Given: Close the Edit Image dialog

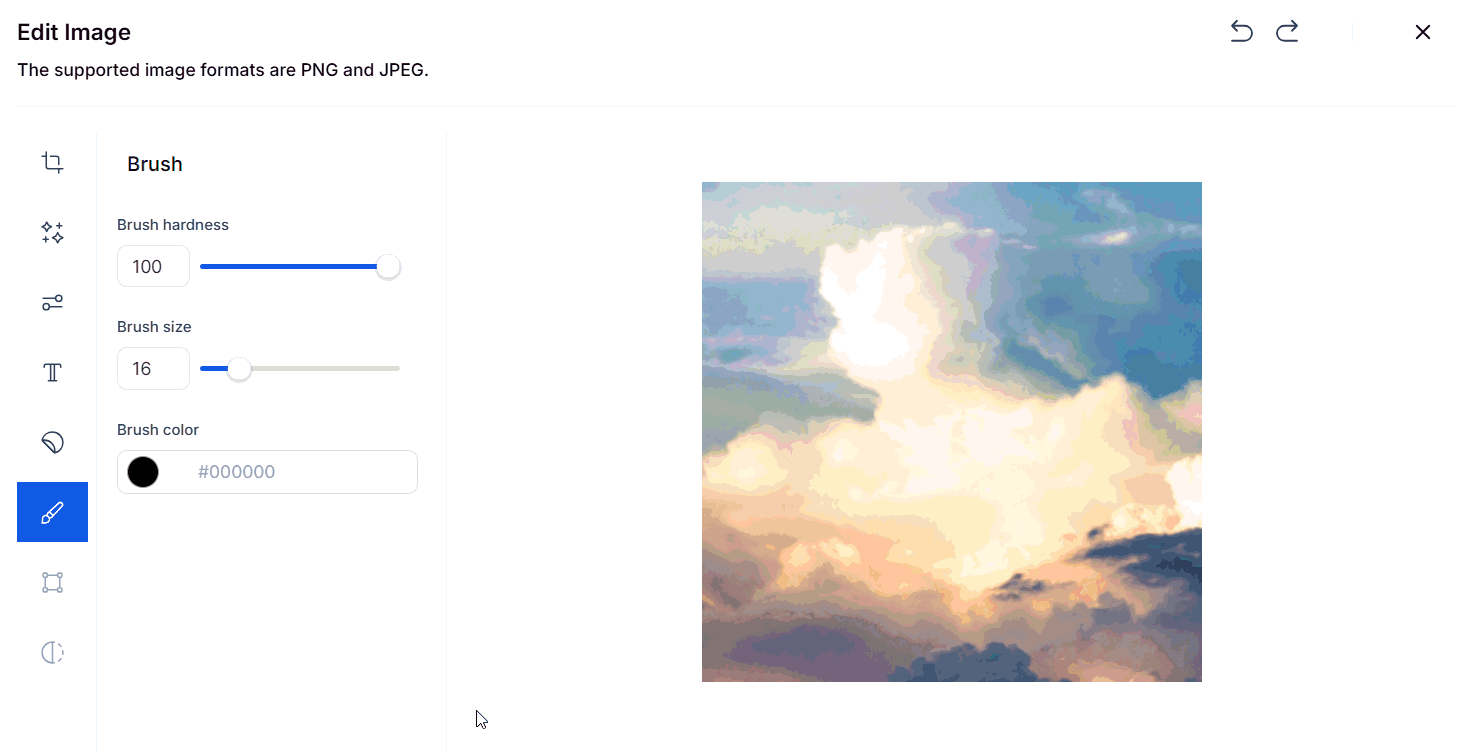Looking at the screenshot, I should point(1423,32).
